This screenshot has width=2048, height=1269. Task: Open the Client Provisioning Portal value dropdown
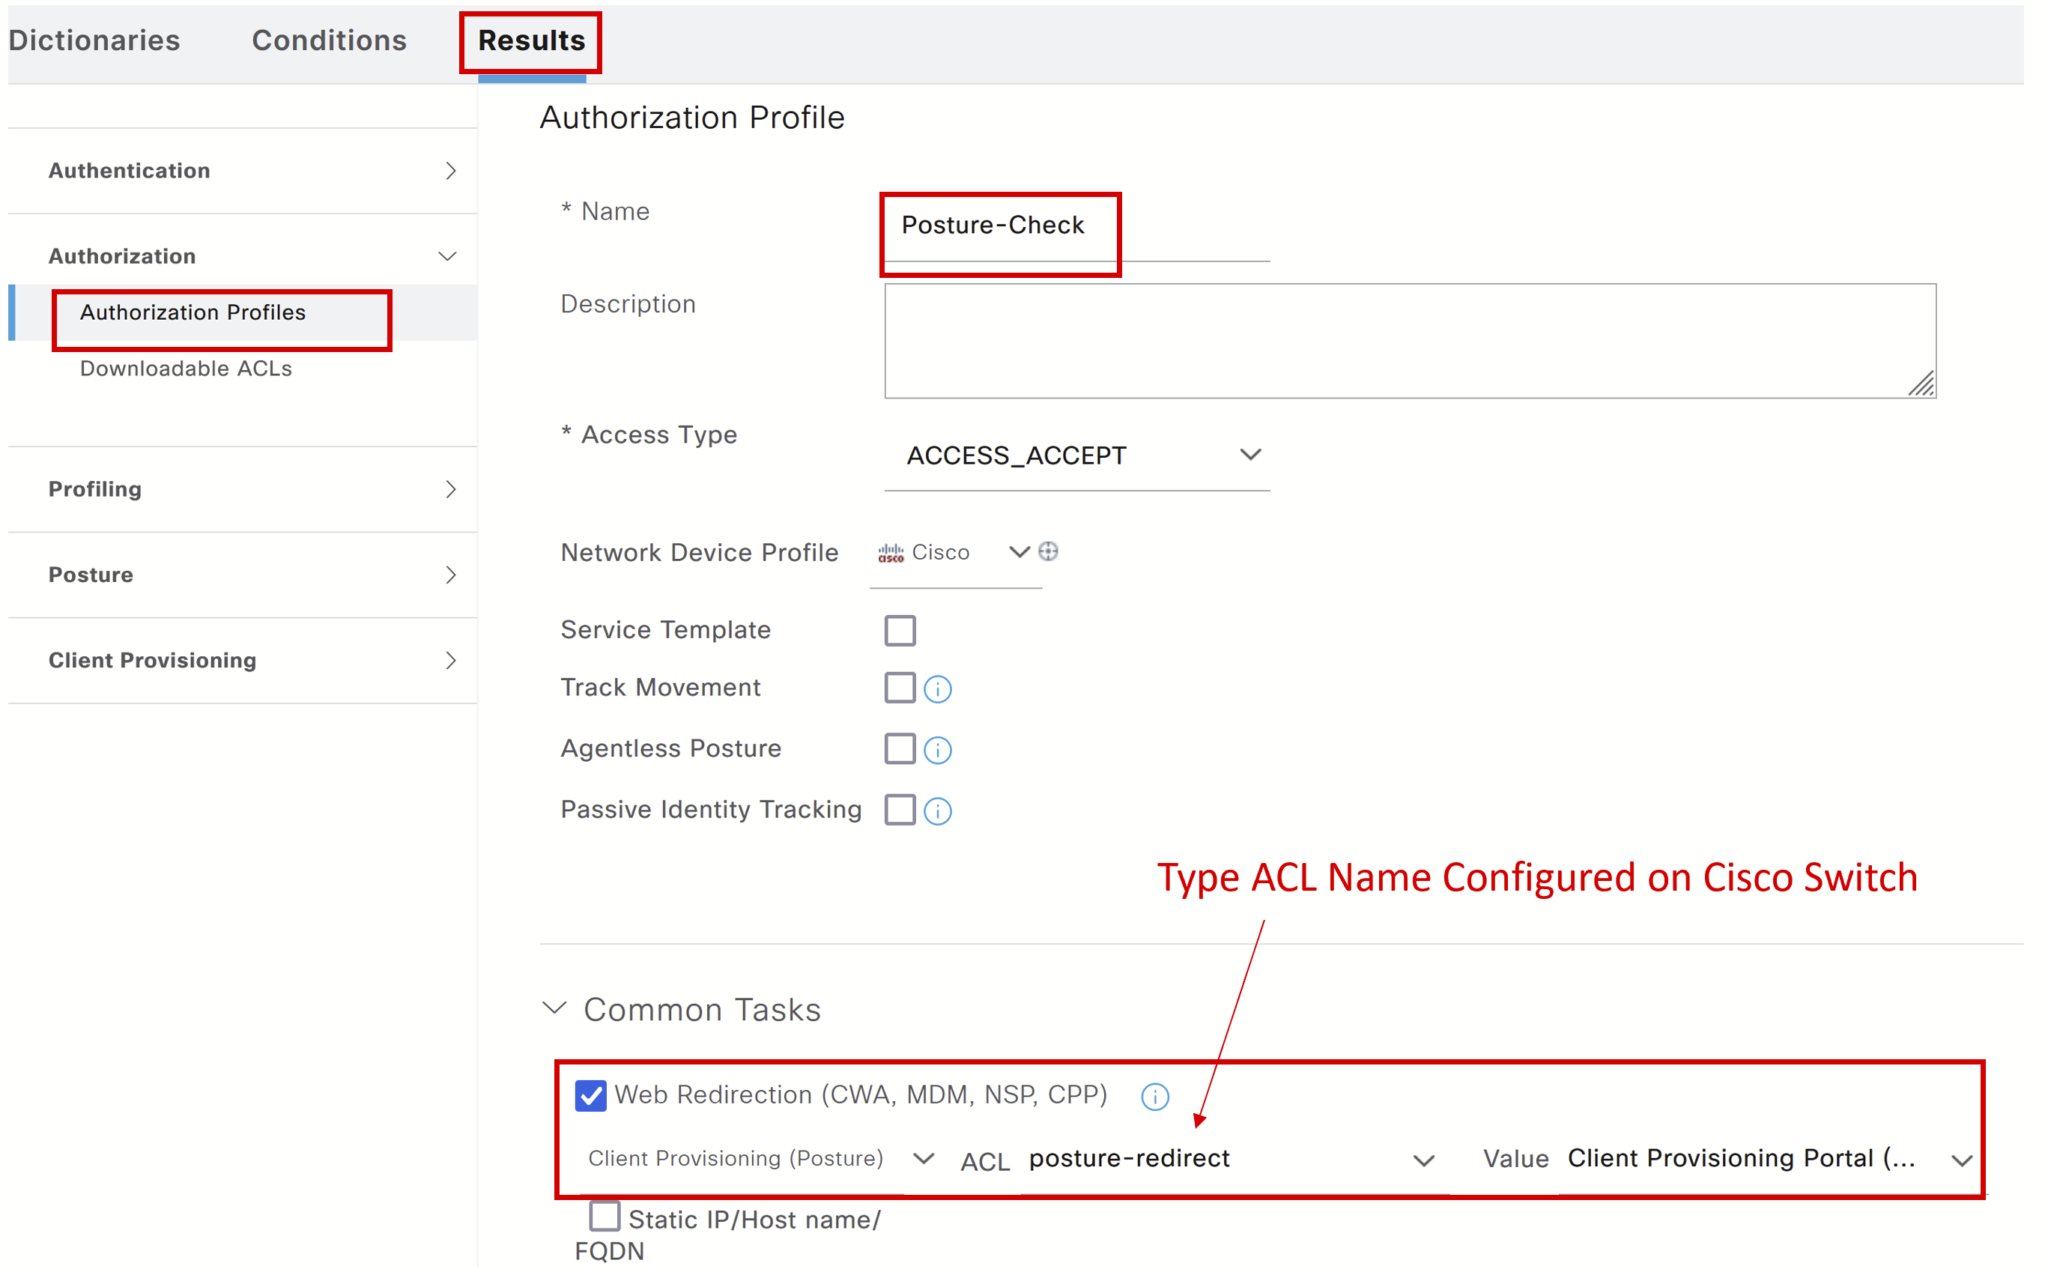[1961, 1160]
